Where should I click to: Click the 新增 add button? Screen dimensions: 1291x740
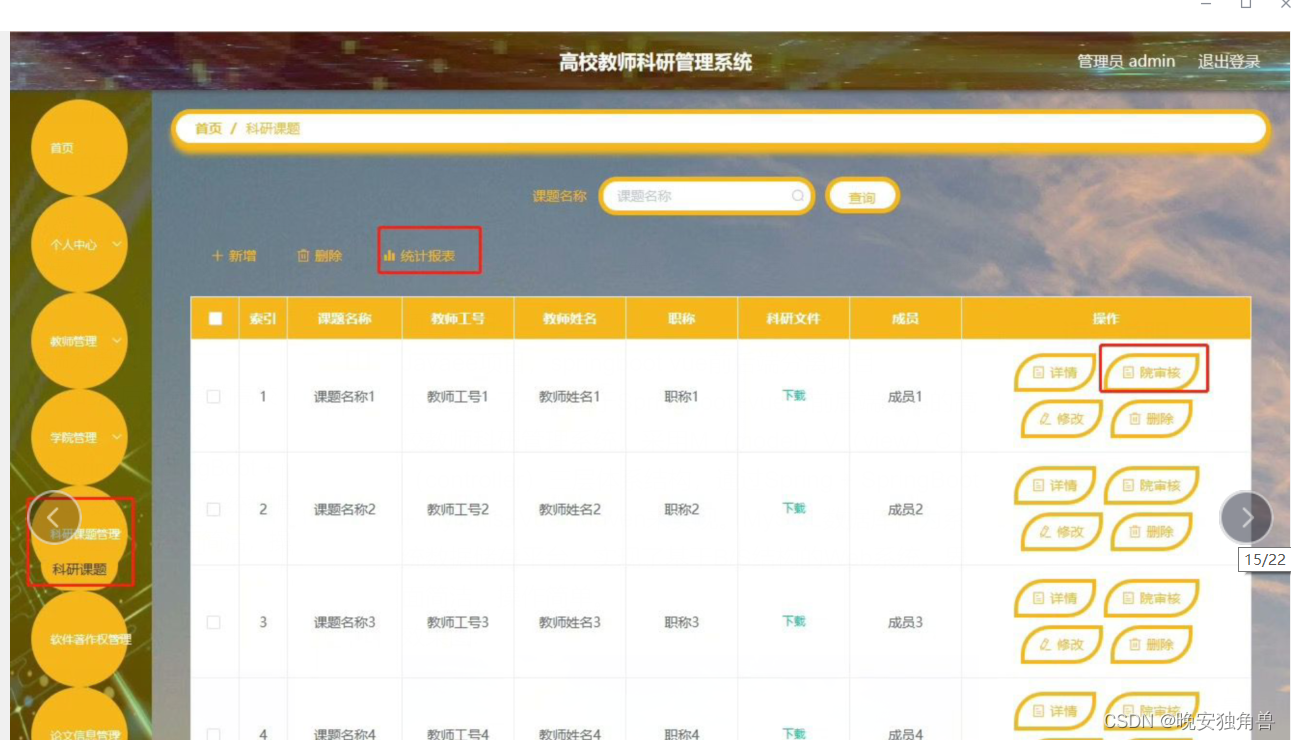click(234, 256)
